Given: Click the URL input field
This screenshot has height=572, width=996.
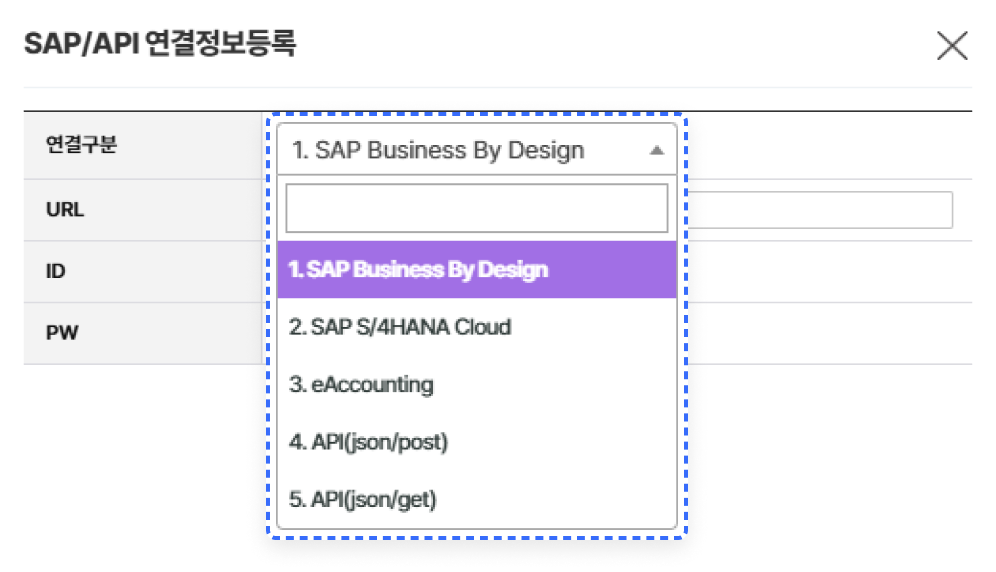Looking at the screenshot, I should pyautogui.click(x=819, y=210).
